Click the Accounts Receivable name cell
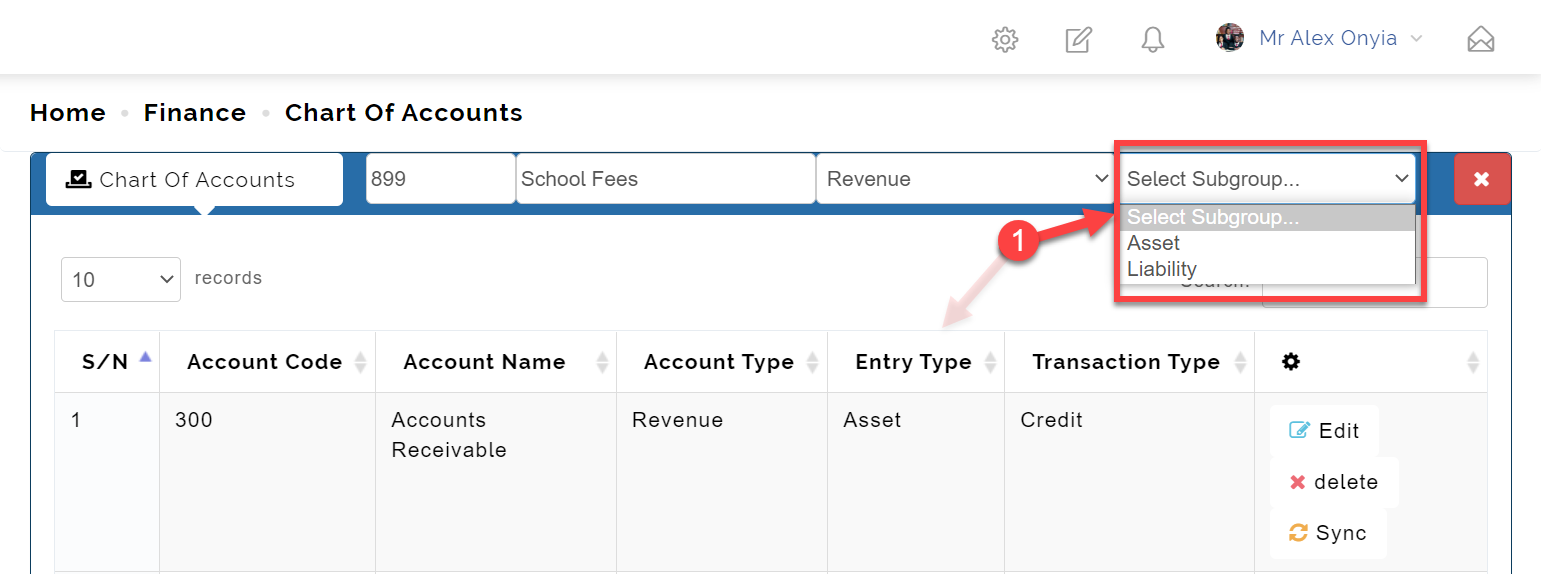1541x574 pixels. coord(496,482)
